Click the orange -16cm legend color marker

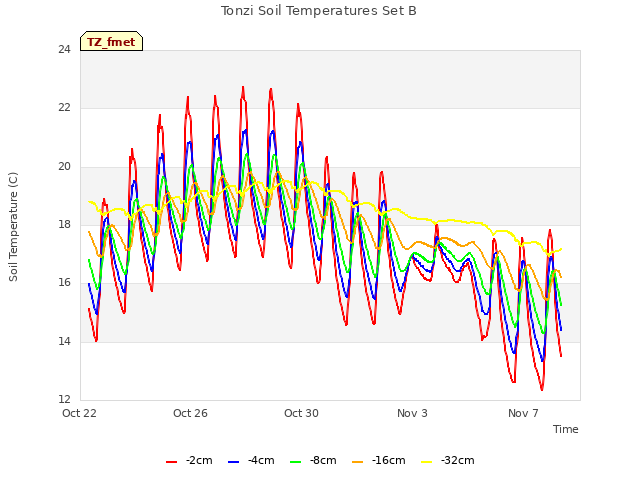point(358,462)
